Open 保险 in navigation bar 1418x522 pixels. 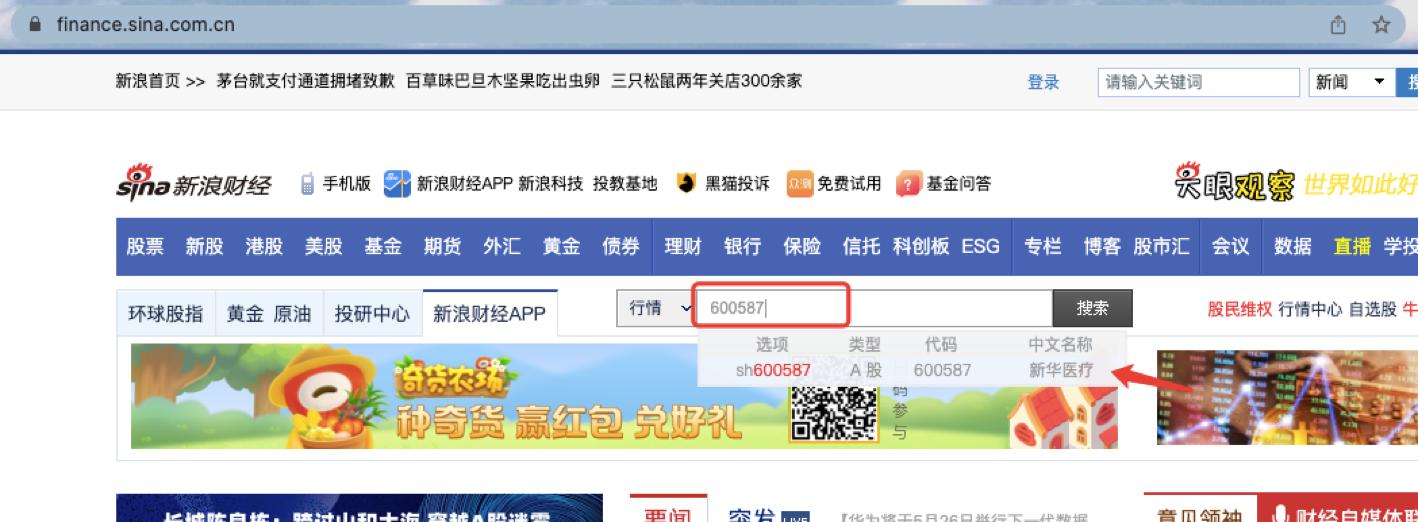[x=802, y=246]
